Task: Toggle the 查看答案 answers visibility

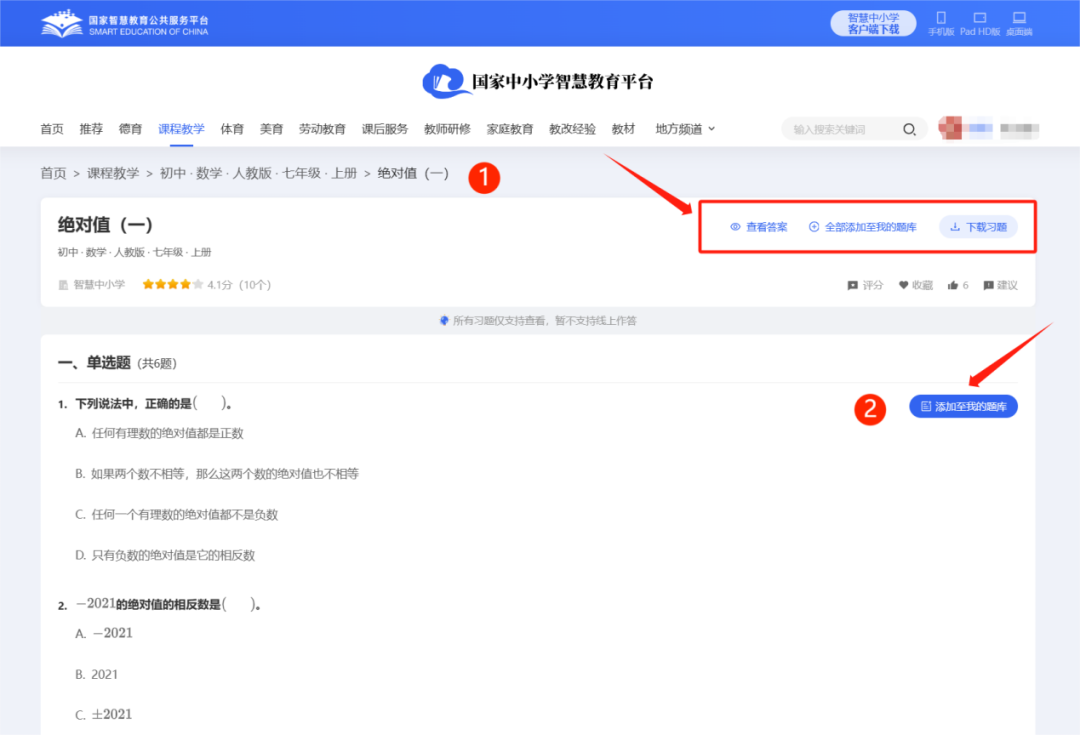Action: tap(761, 227)
